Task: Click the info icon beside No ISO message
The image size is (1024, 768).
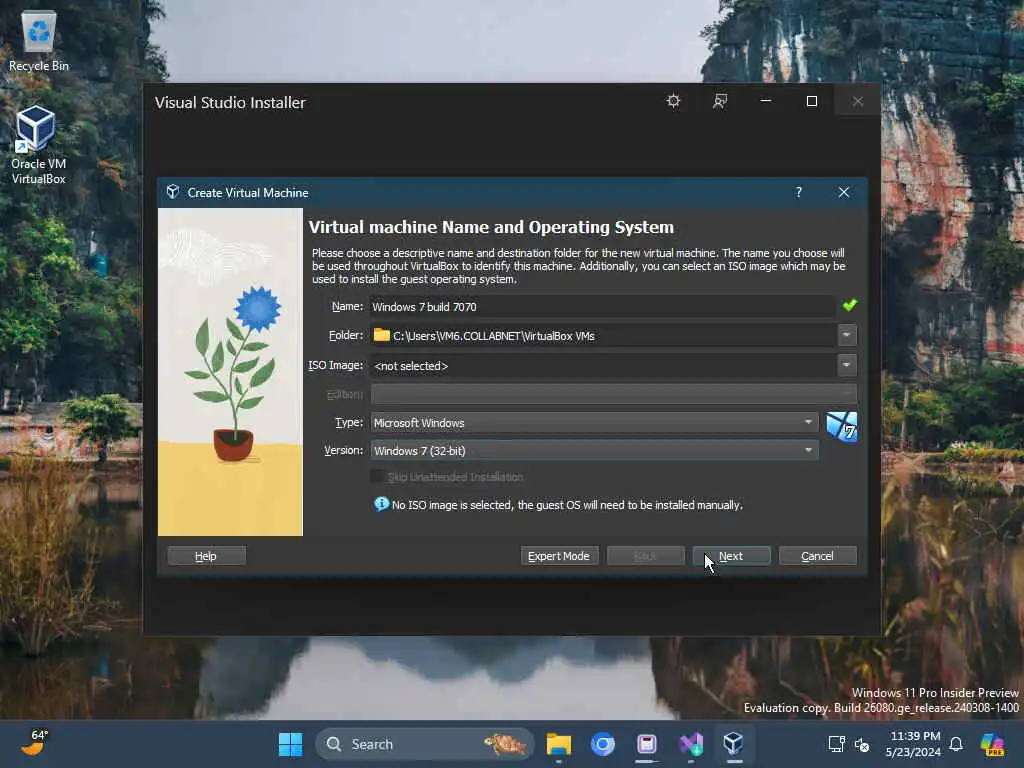Action: [x=381, y=504]
